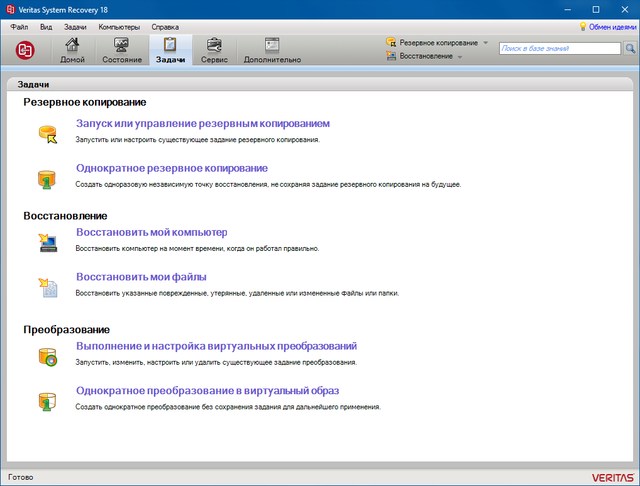
Task: Open Выполнение и настройка виртуальных преобразований link
Action: pyautogui.click(x=216, y=346)
